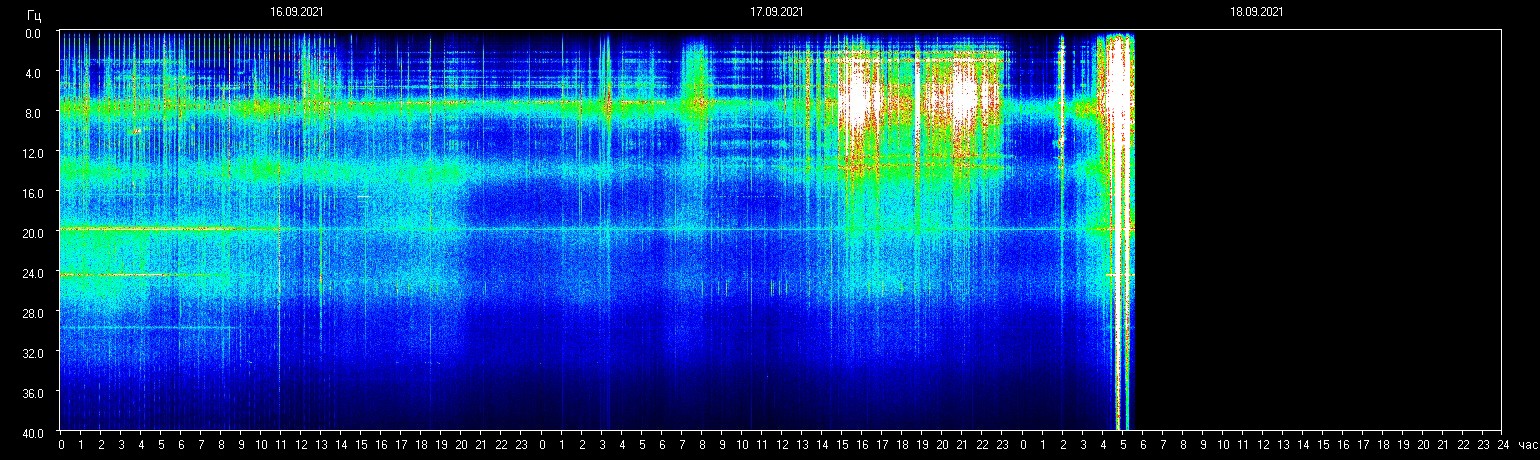The height and width of the screenshot is (460, 1540).
Task: Select the 0.0 frequency axis label
Action: (34, 33)
